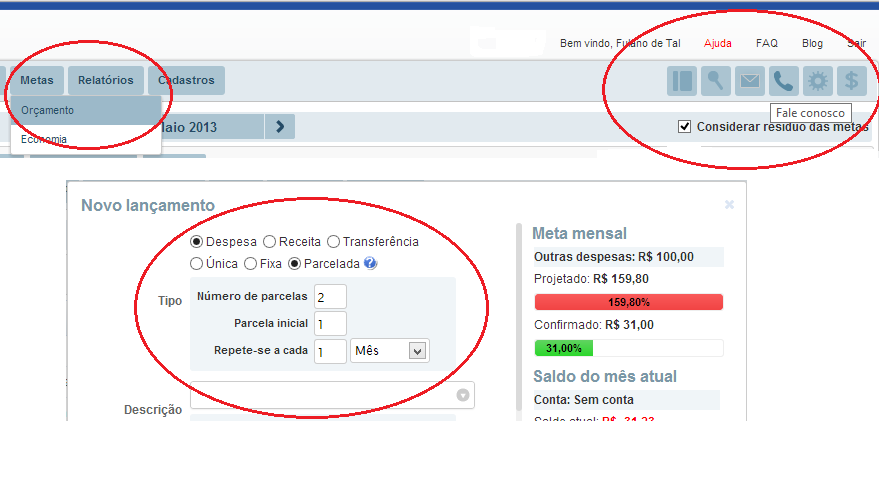Click the sidebar panel layout icon
Screen dimensions: 879x493
(682, 81)
